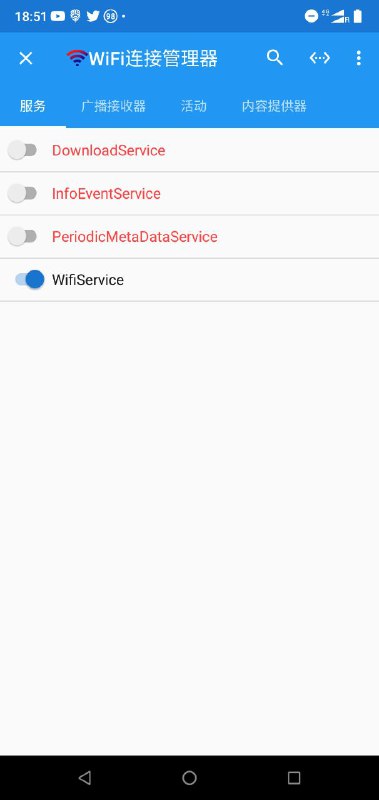Screen dimensions: 379x800
Task: Tap the PeriodicMetaDataService label
Action: (135, 237)
